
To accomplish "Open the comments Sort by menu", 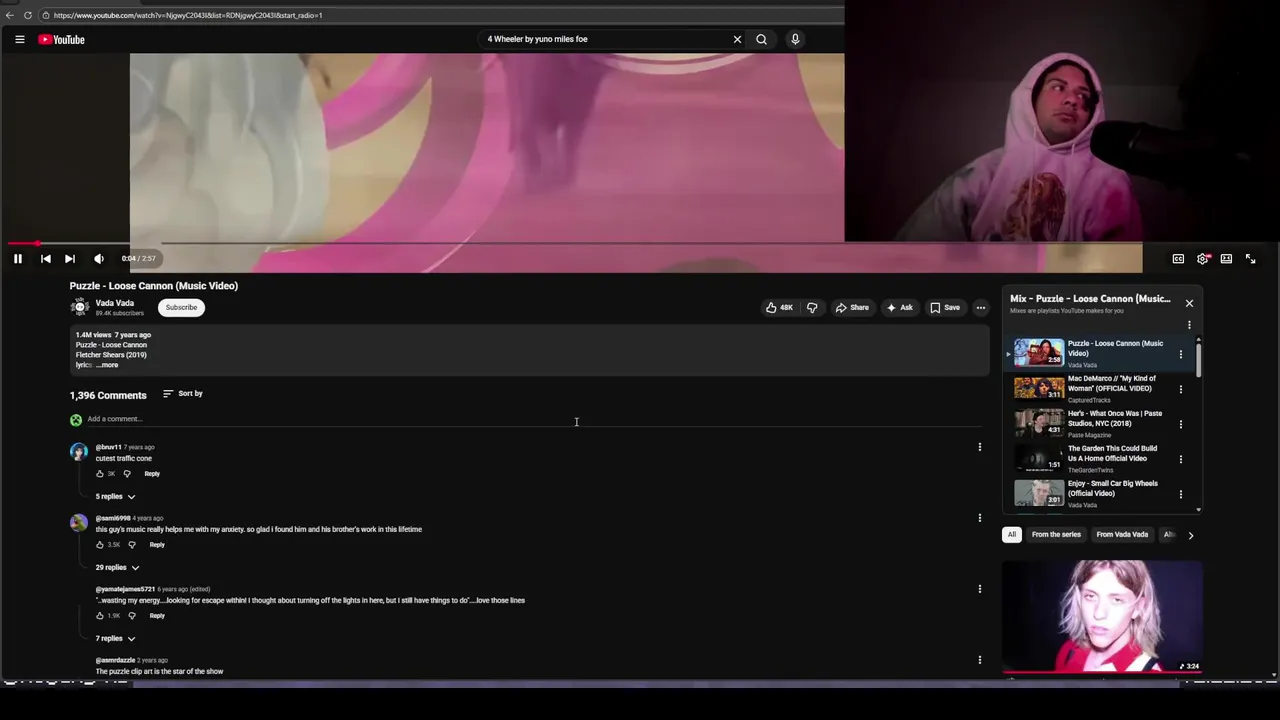I will pos(183,394).
